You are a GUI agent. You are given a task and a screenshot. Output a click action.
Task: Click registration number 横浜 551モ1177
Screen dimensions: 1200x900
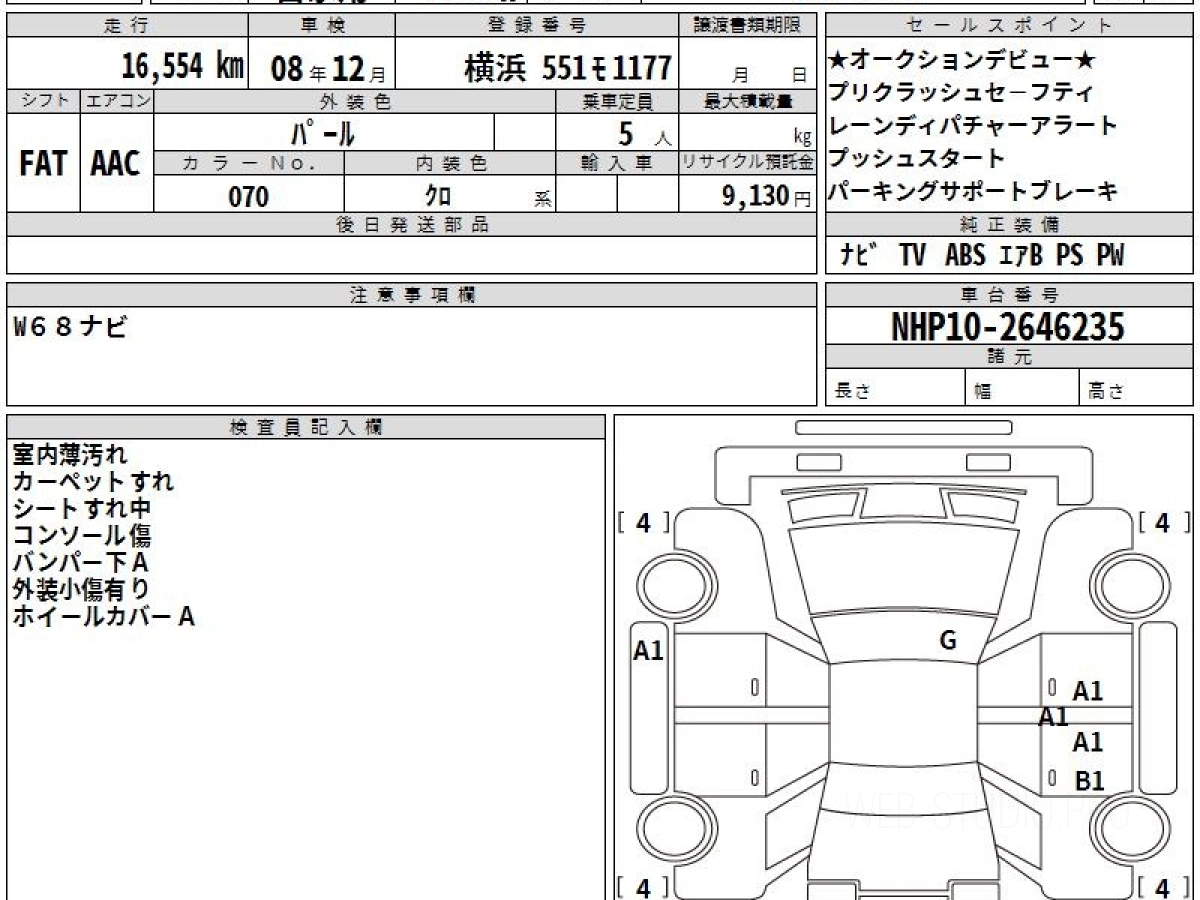click(x=567, y=68)
